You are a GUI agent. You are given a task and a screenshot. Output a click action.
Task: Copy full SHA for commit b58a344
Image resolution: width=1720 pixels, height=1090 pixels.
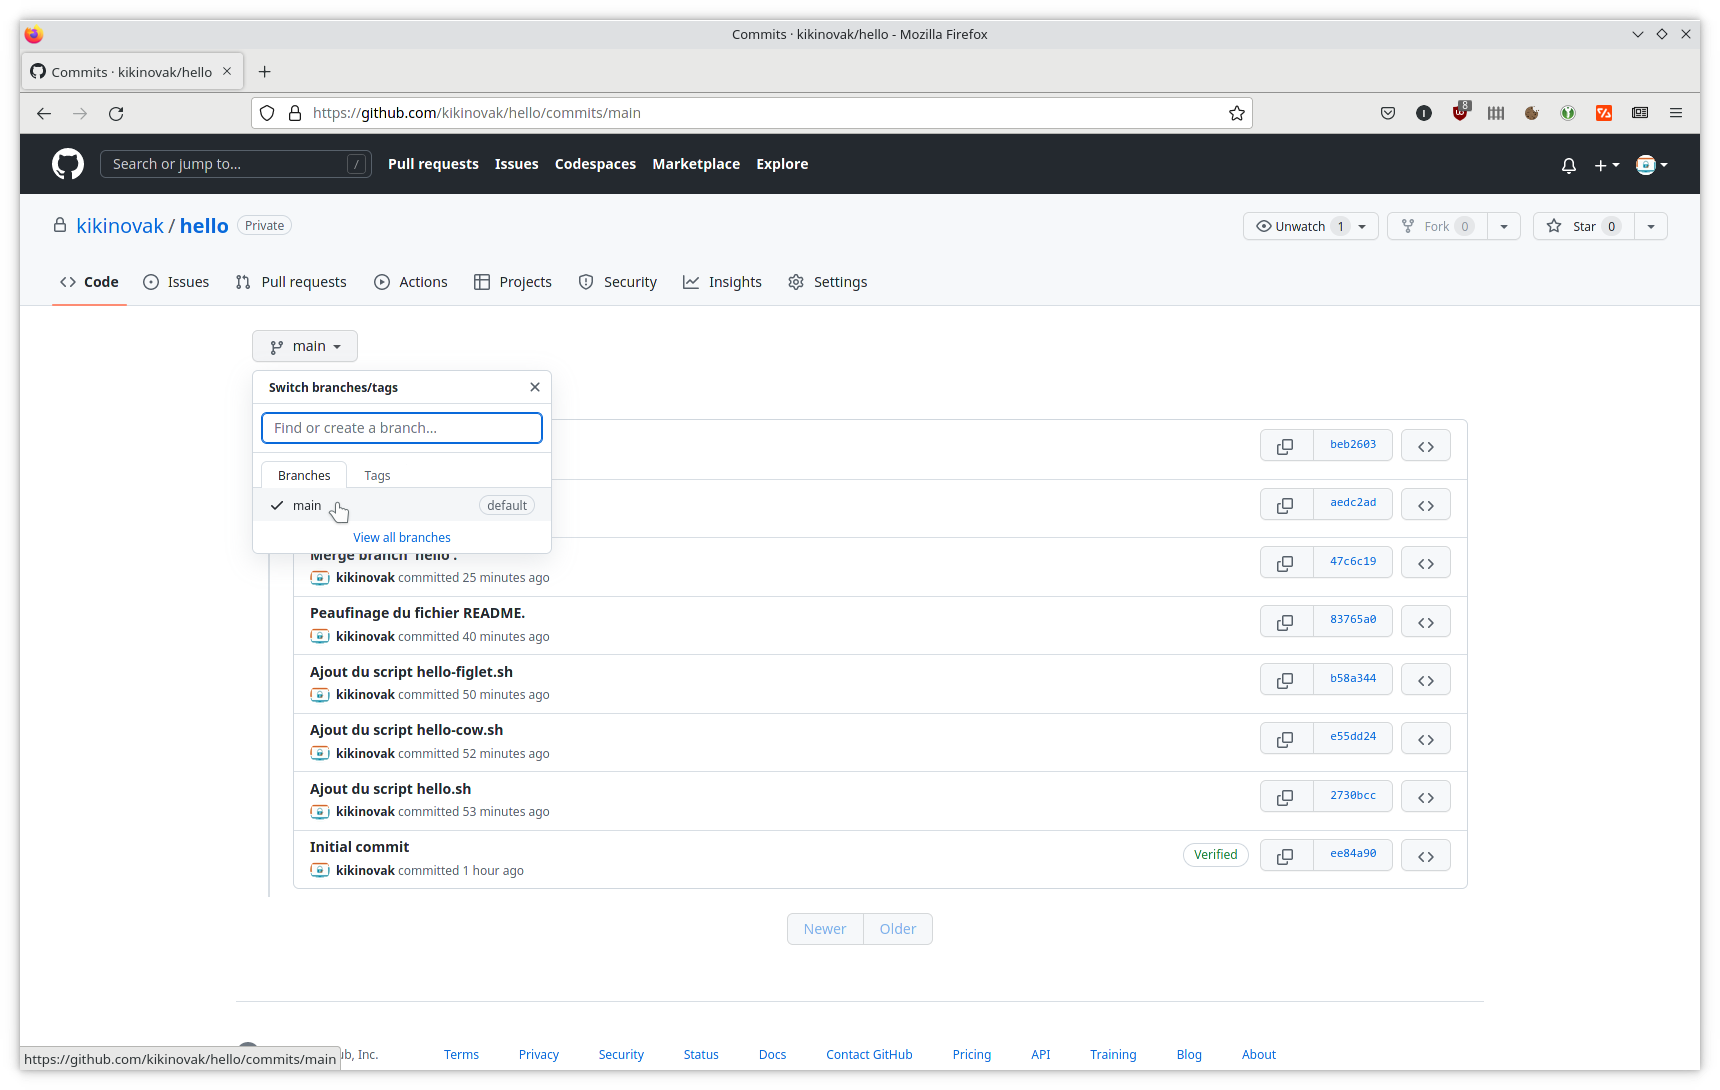(x=1286, y=680)
